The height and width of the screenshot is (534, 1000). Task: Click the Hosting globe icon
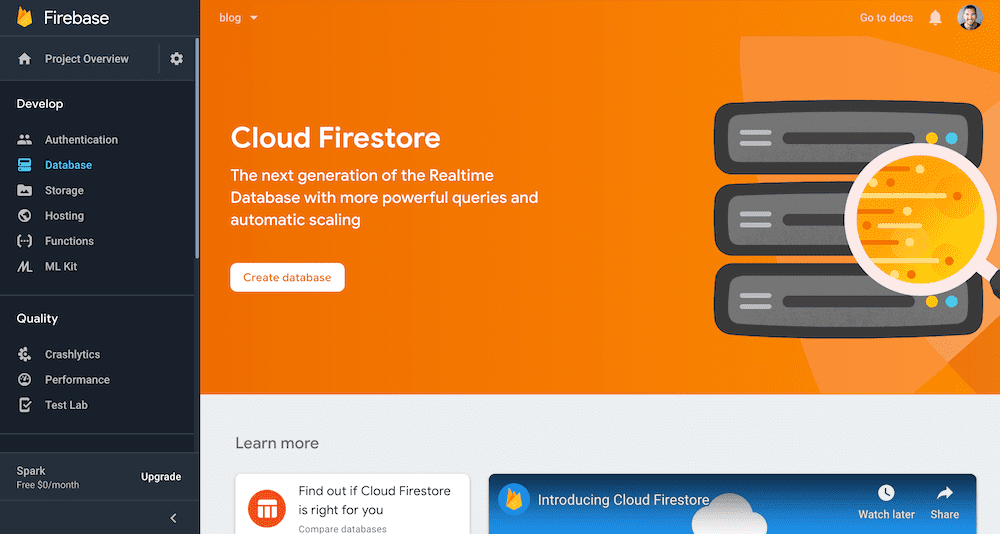click(x=24, y=216)
